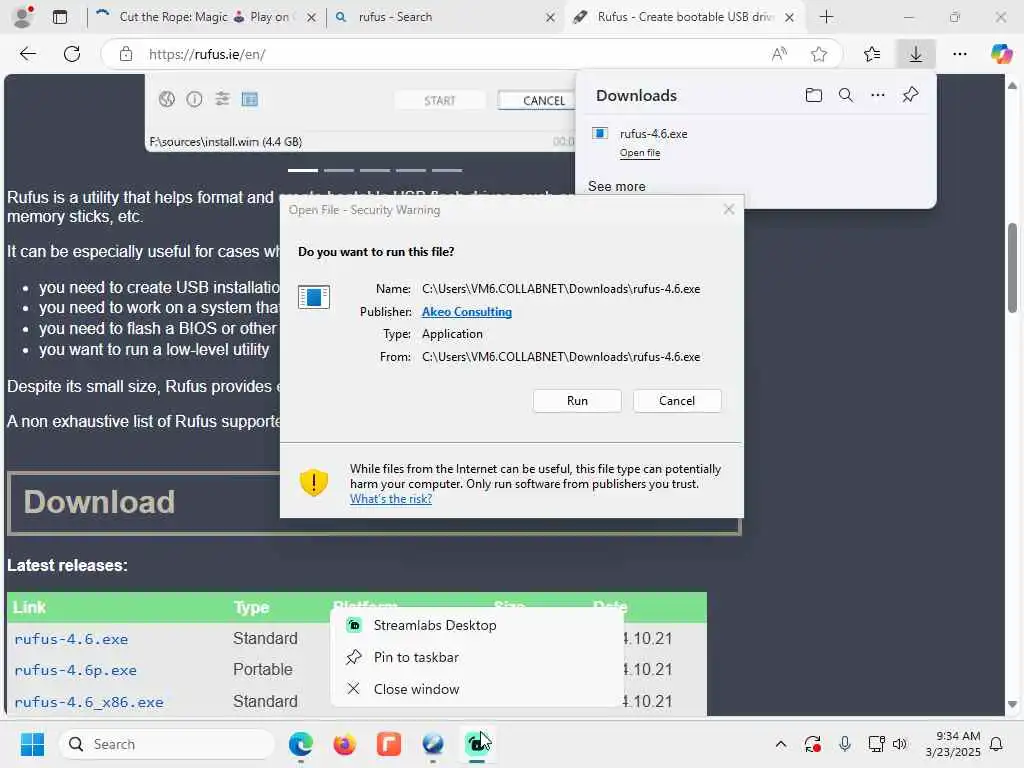Add this page to favorites star
The height and width of the screenshot is (768, 1024).
819,54
